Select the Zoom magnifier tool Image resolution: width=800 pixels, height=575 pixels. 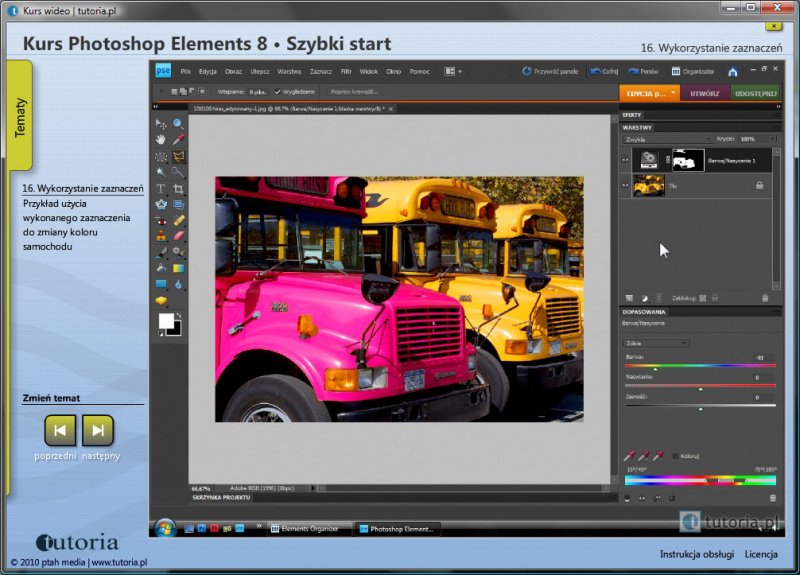pyautogui.click(x=179, y=124)
